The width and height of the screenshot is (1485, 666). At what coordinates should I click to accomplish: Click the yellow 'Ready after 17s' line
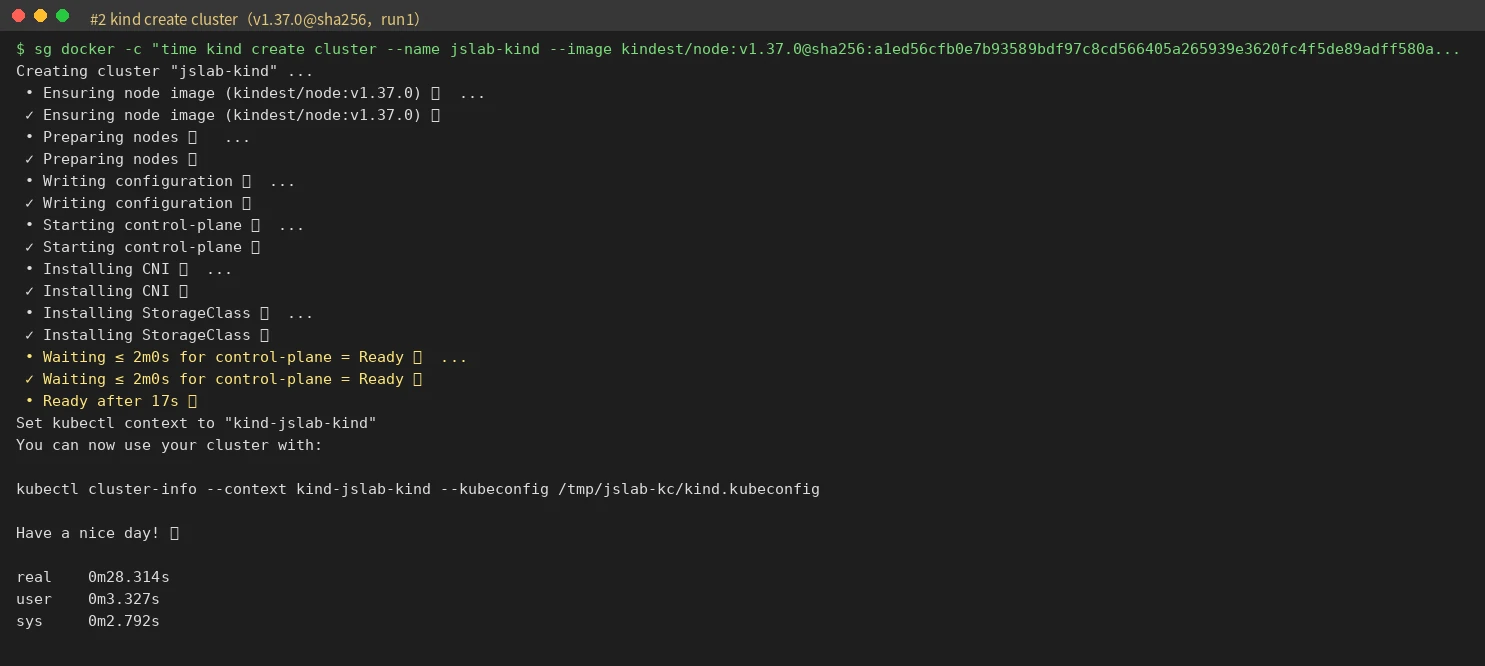click(111, 401)
